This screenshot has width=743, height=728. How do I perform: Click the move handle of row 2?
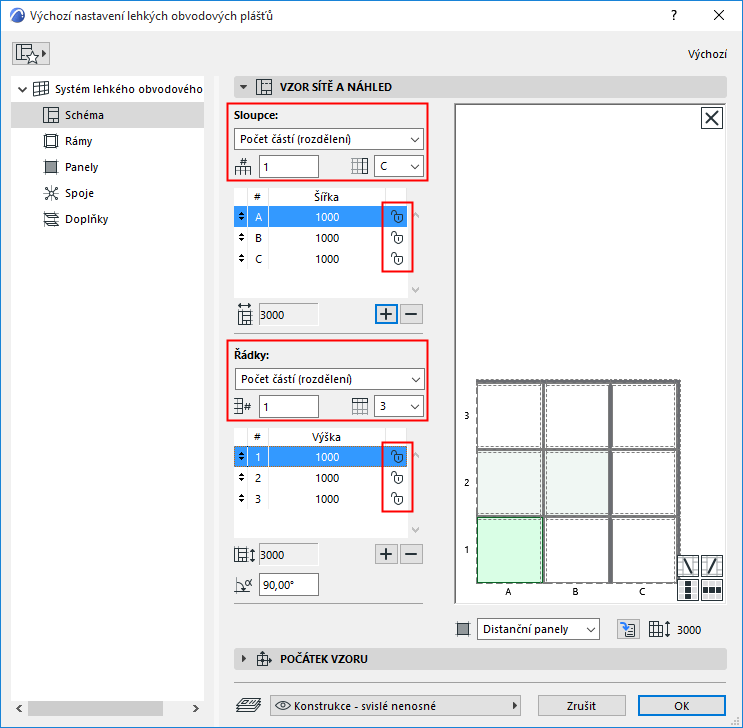pos(241,477)
